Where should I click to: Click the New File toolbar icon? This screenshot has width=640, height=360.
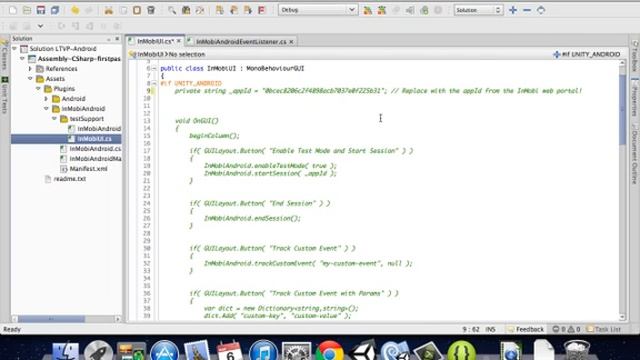pyautogui.click(x=13, y=10)
